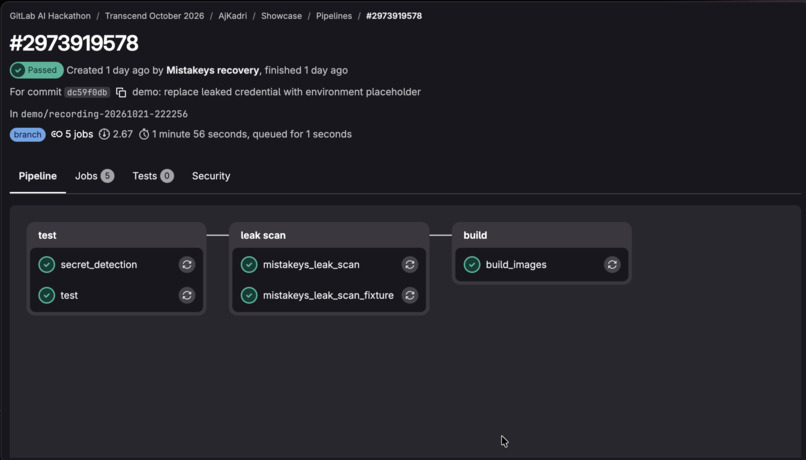Open the test job in test stage

click(x=69, y=296)
